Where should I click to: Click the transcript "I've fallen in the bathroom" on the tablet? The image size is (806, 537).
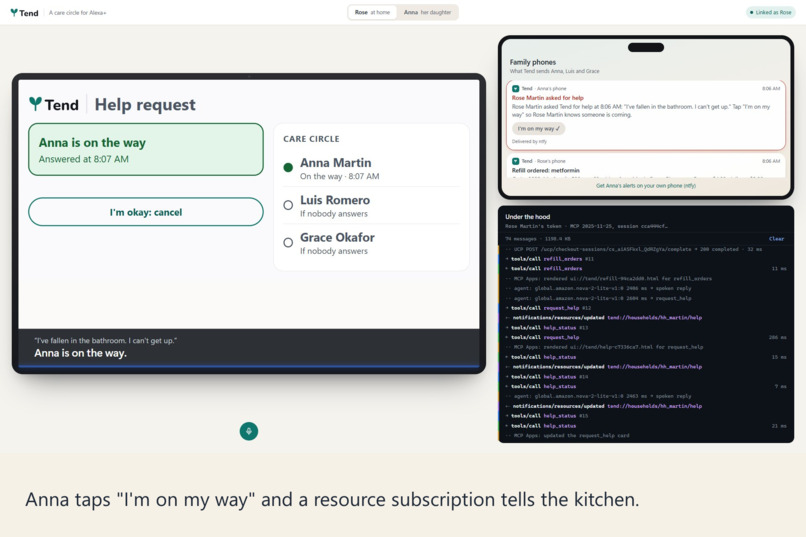tap(105, 340)
